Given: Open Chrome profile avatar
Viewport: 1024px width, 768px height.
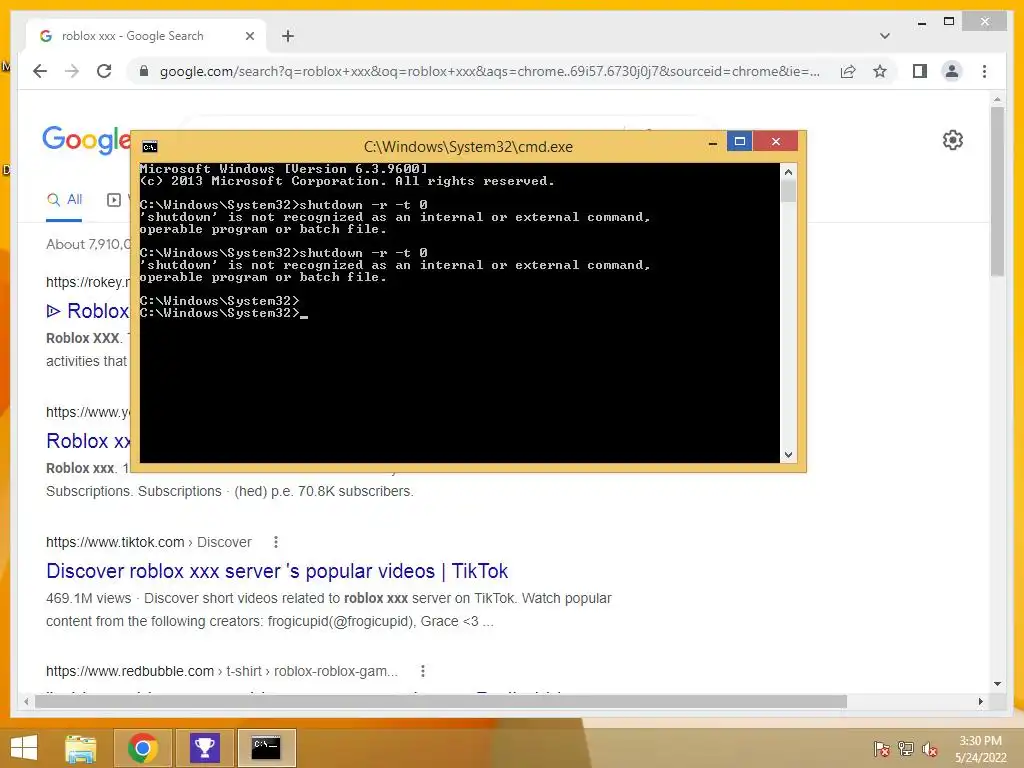Looking at the screenshot, I should tap(952, 71).
